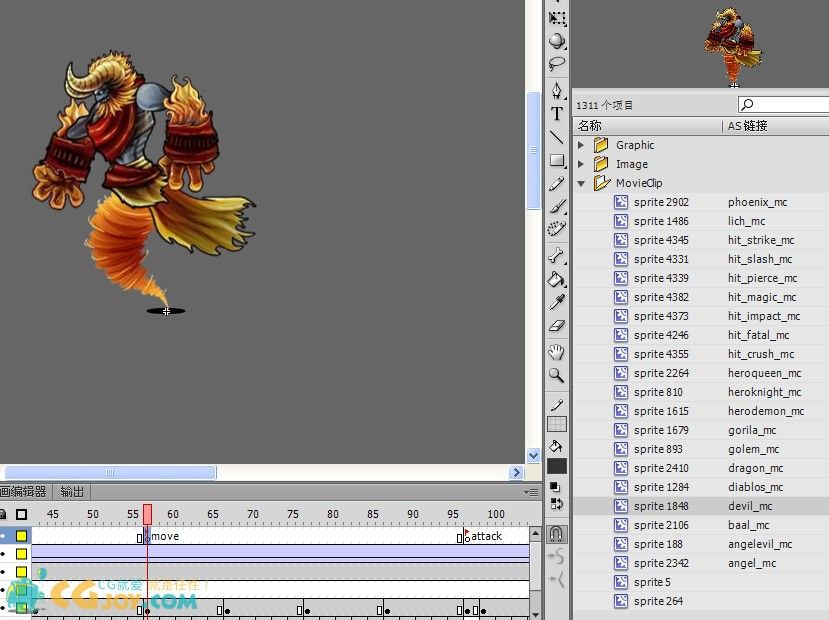
Task: Select the Line tool
Action: [x=557, y=137]
